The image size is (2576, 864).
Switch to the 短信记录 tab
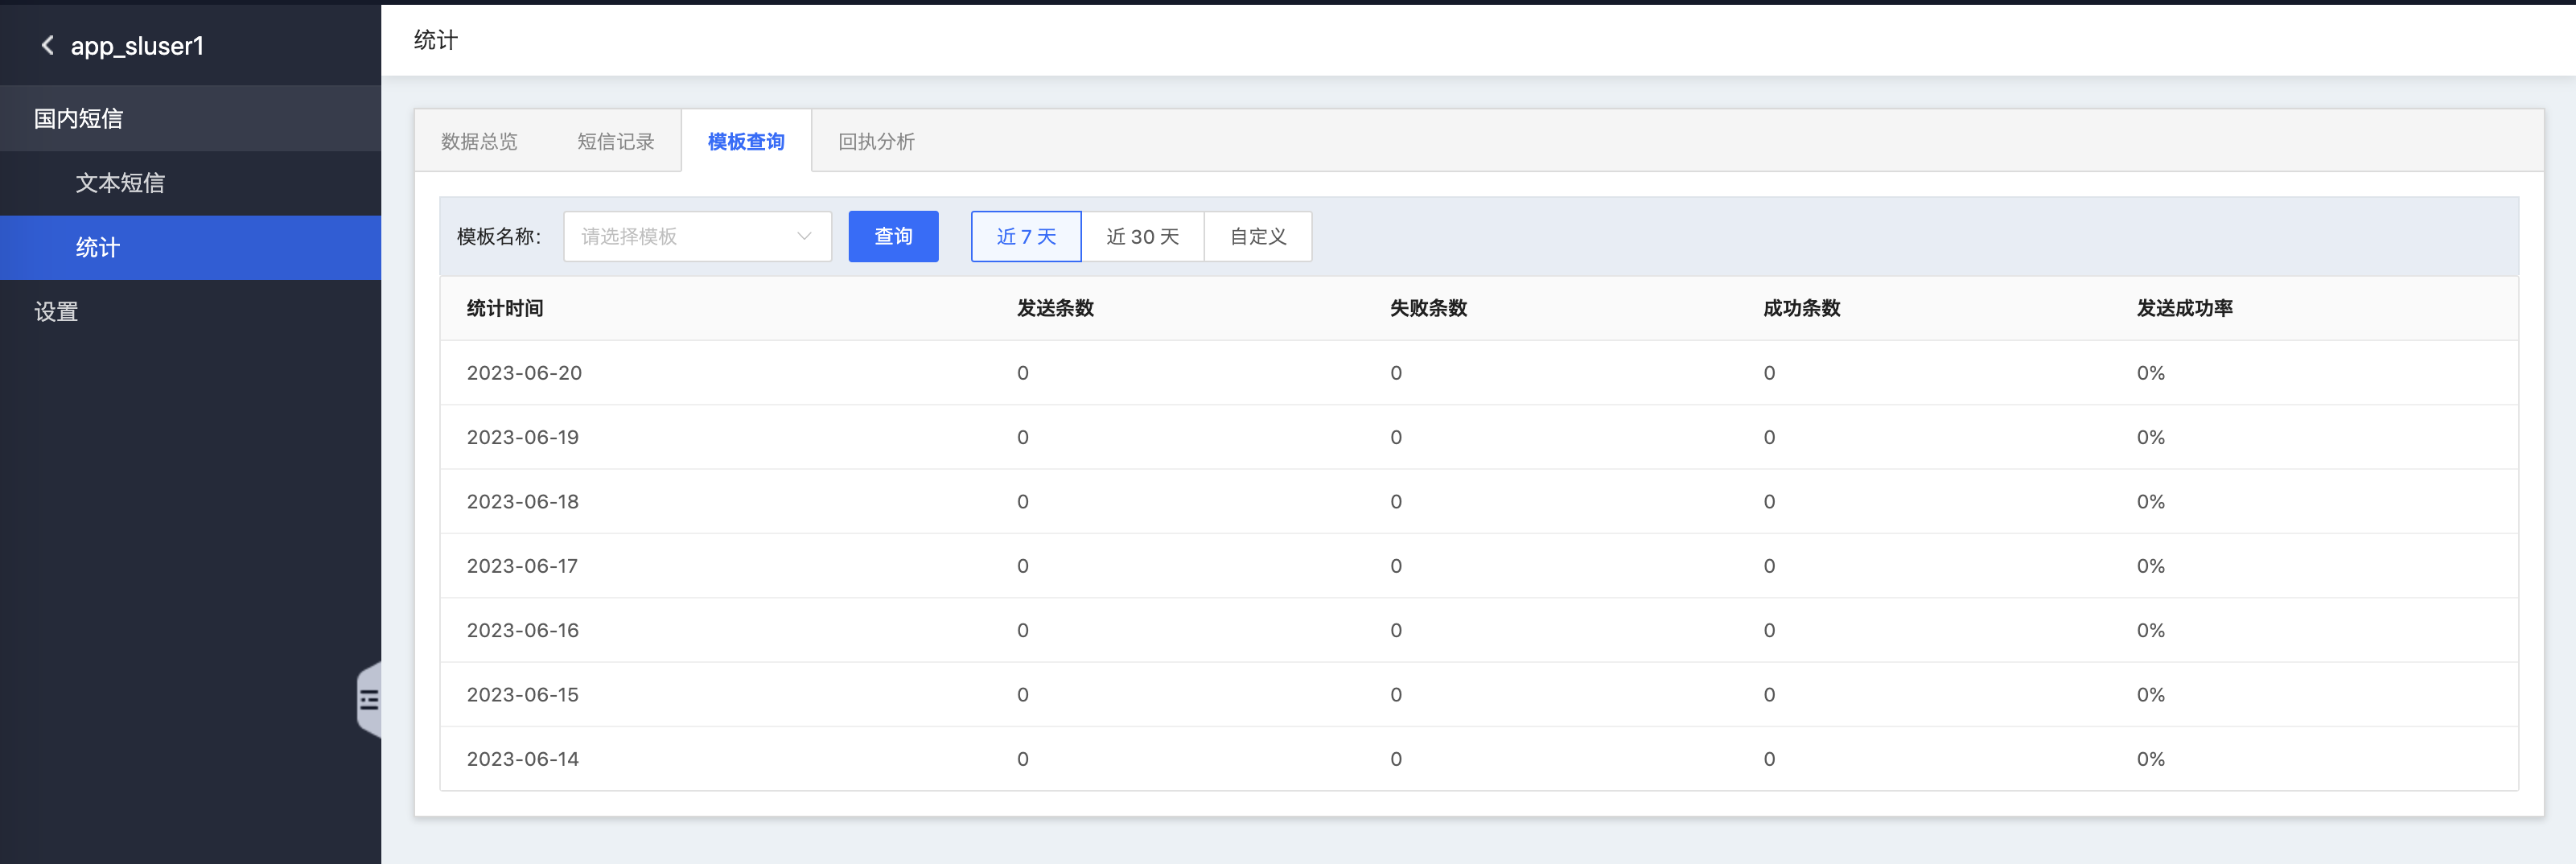click(615, 141)
